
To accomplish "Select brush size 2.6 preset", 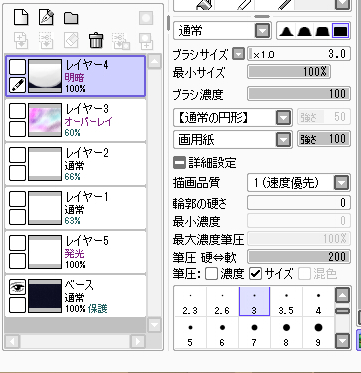I will click(222, 302).
